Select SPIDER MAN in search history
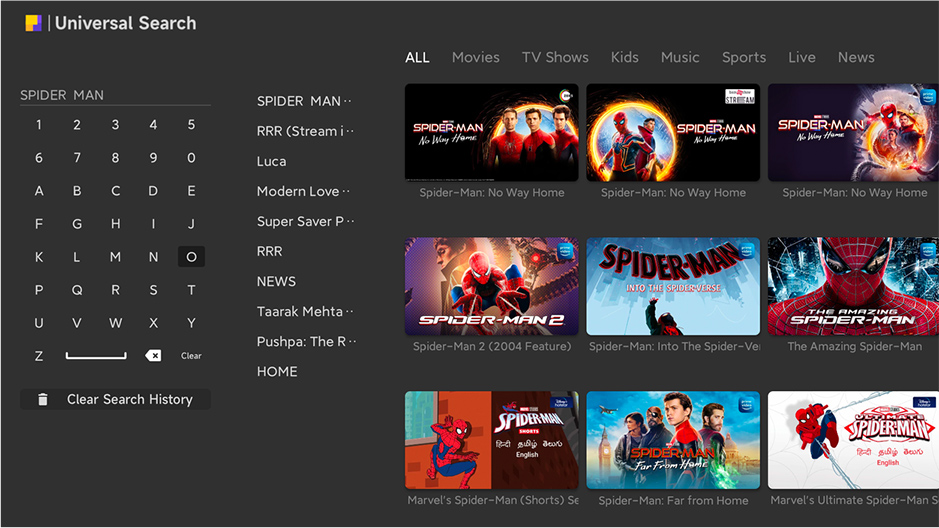This screenshot has width=939, height=528. pos(304,101)
